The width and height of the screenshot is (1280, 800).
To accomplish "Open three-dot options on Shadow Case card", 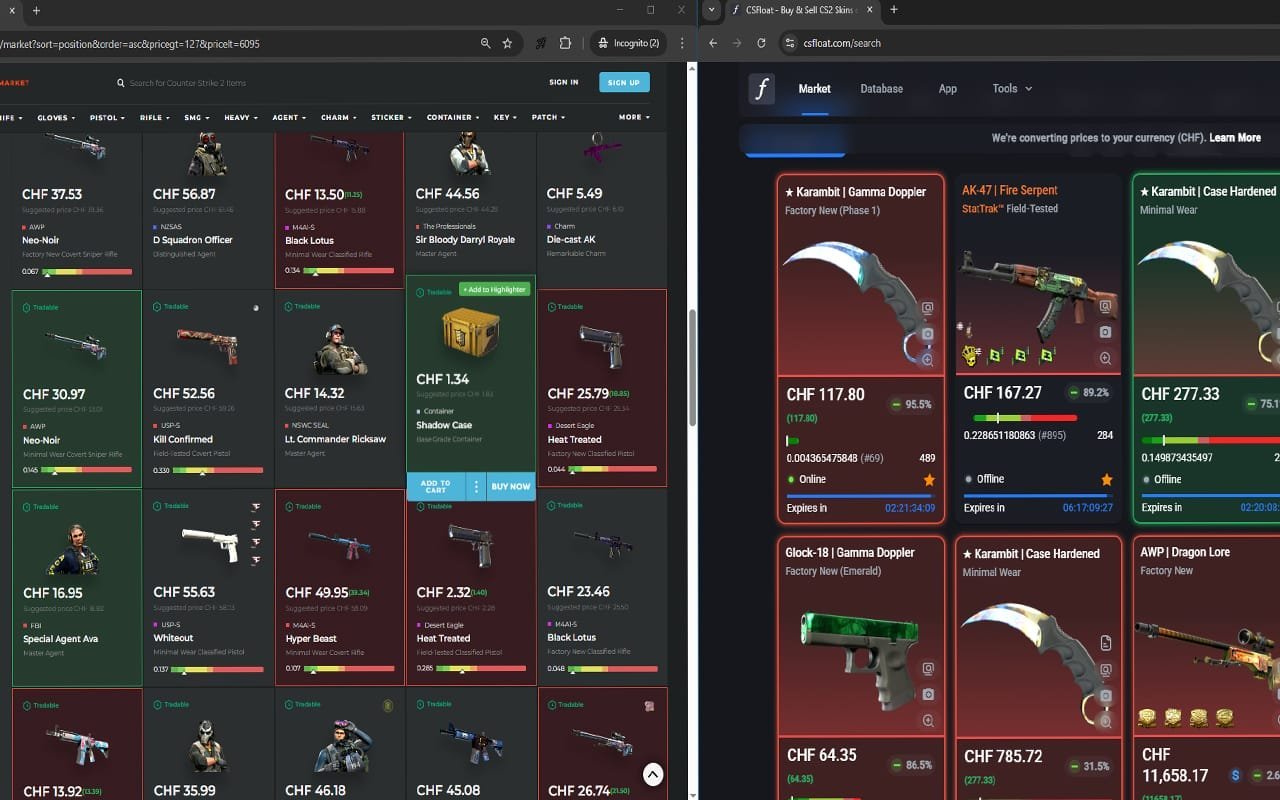I will point(476,486).
